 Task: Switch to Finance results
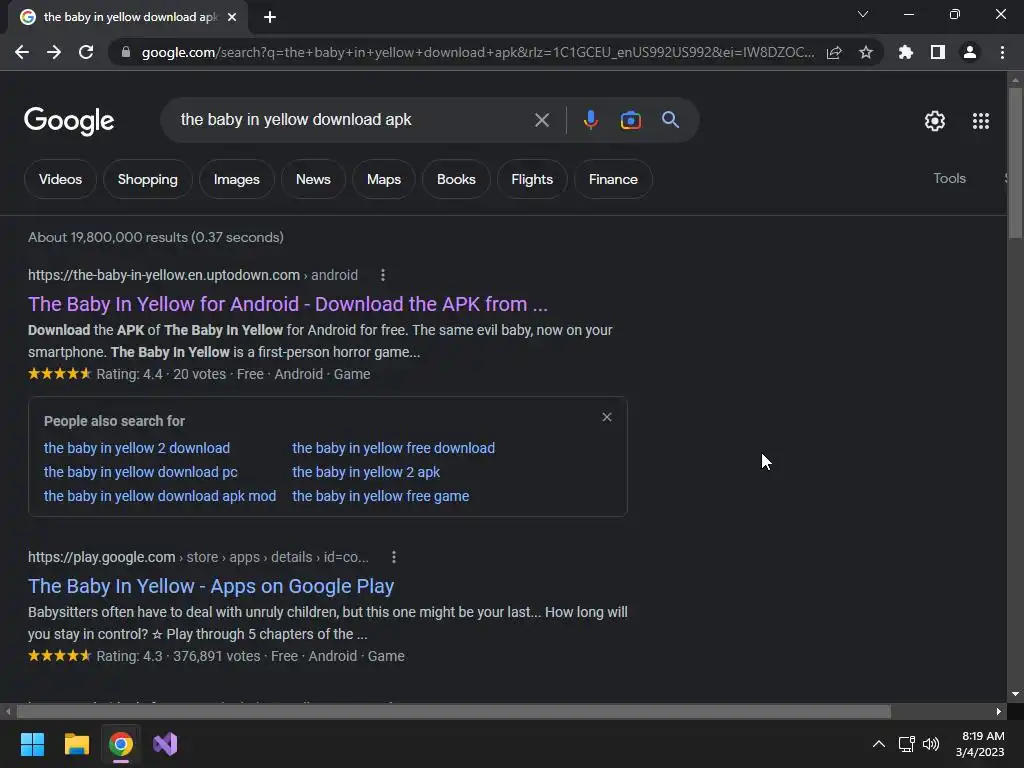tap(613, 179)
